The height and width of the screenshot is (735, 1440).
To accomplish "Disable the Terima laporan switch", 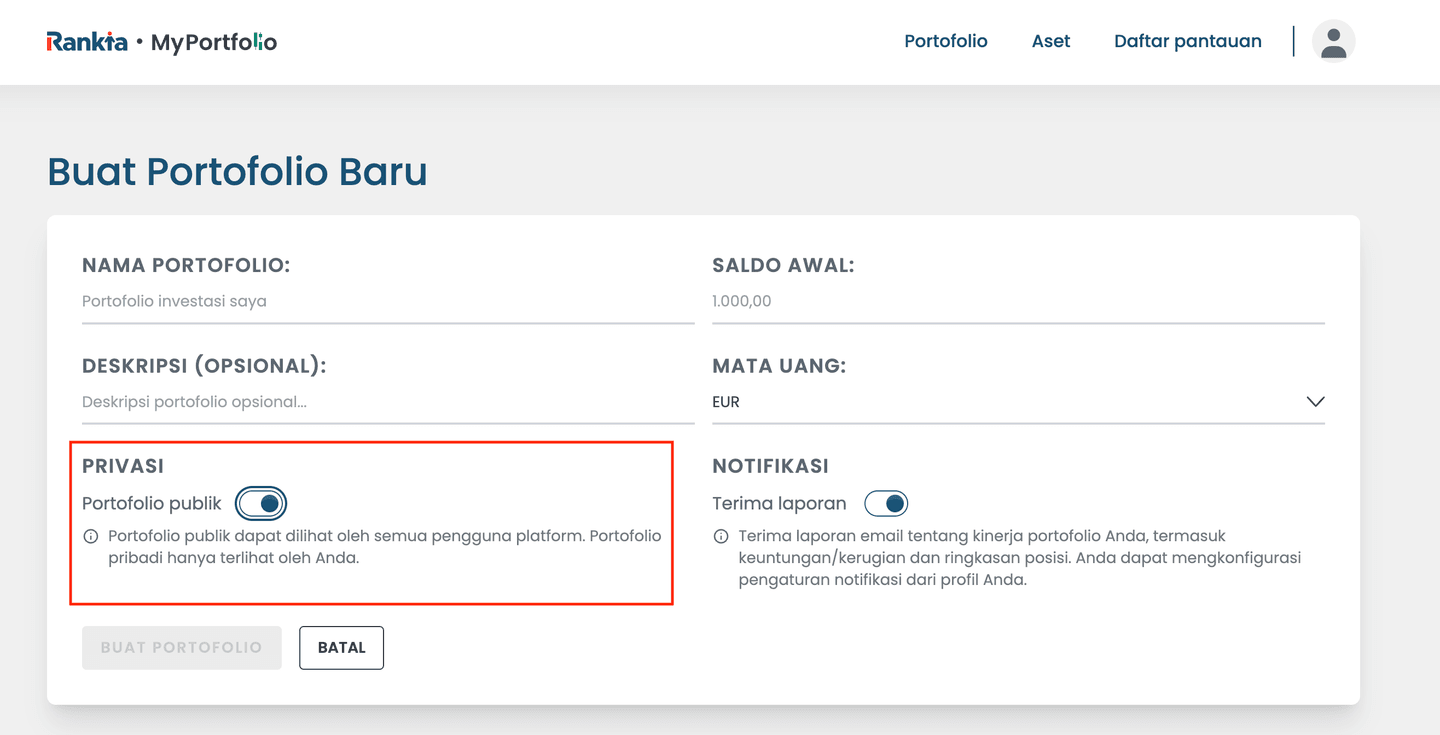I will click(x=886, y=504).
